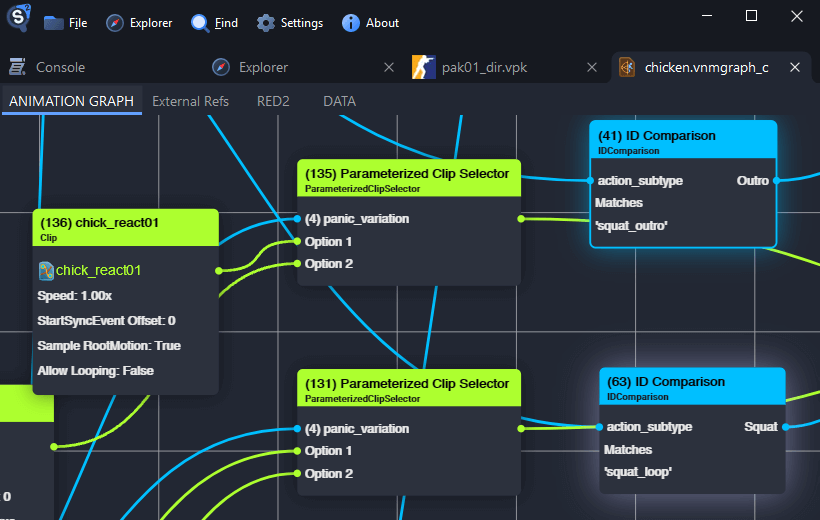Click node 135 panic_variation input socket
Screen dimensions: 820x520
[297, 219]
